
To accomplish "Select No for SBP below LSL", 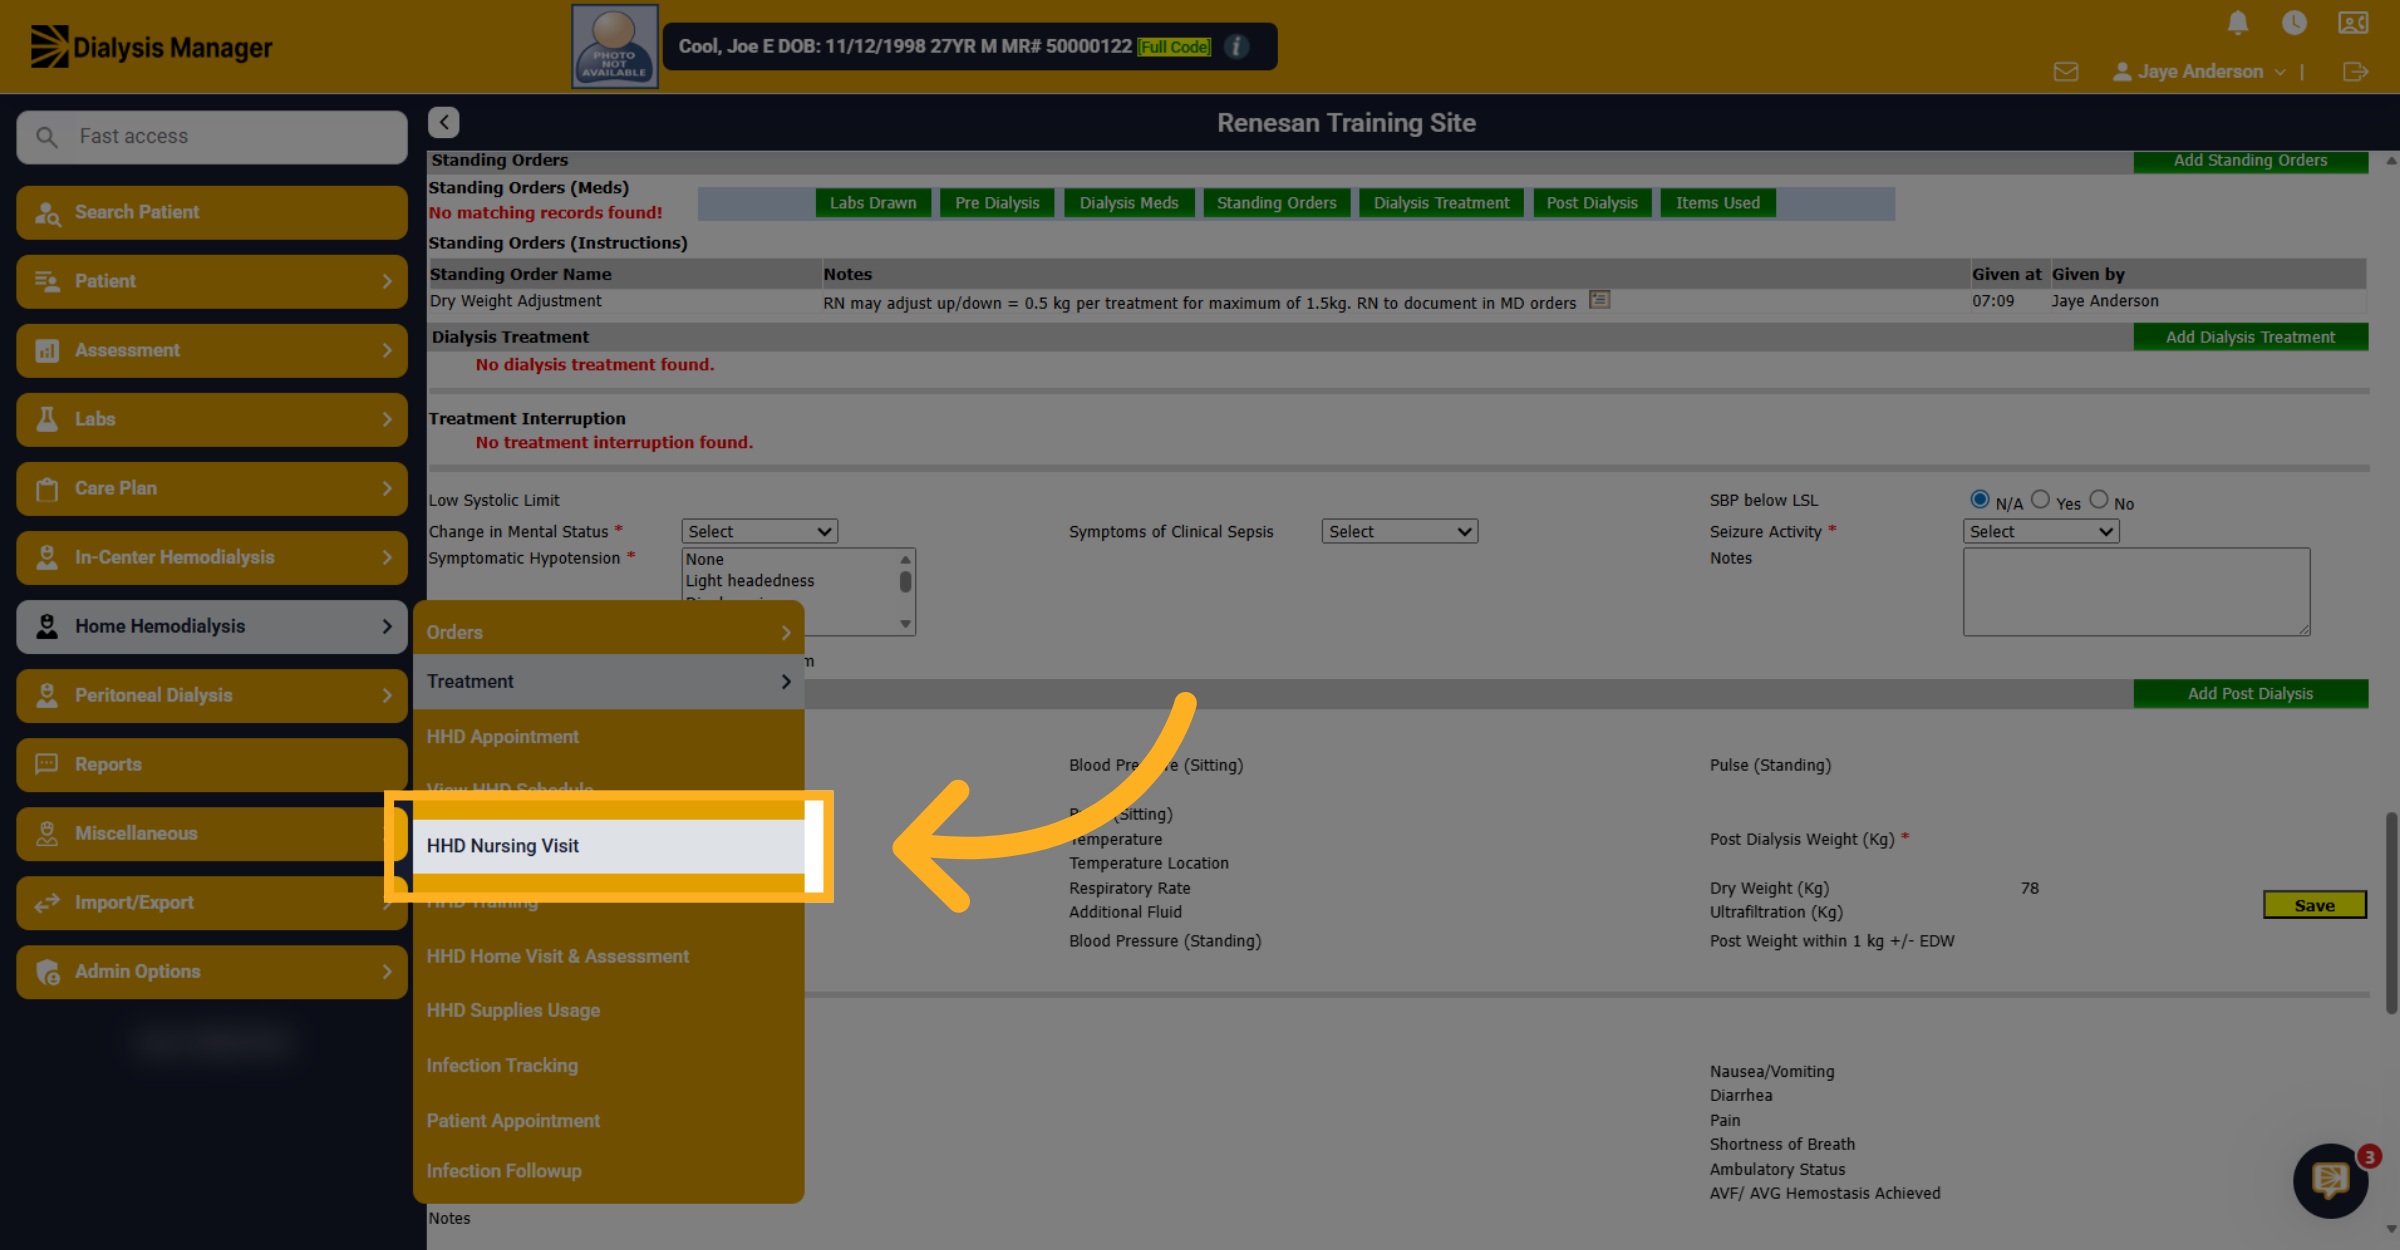I will (2099, 499).
